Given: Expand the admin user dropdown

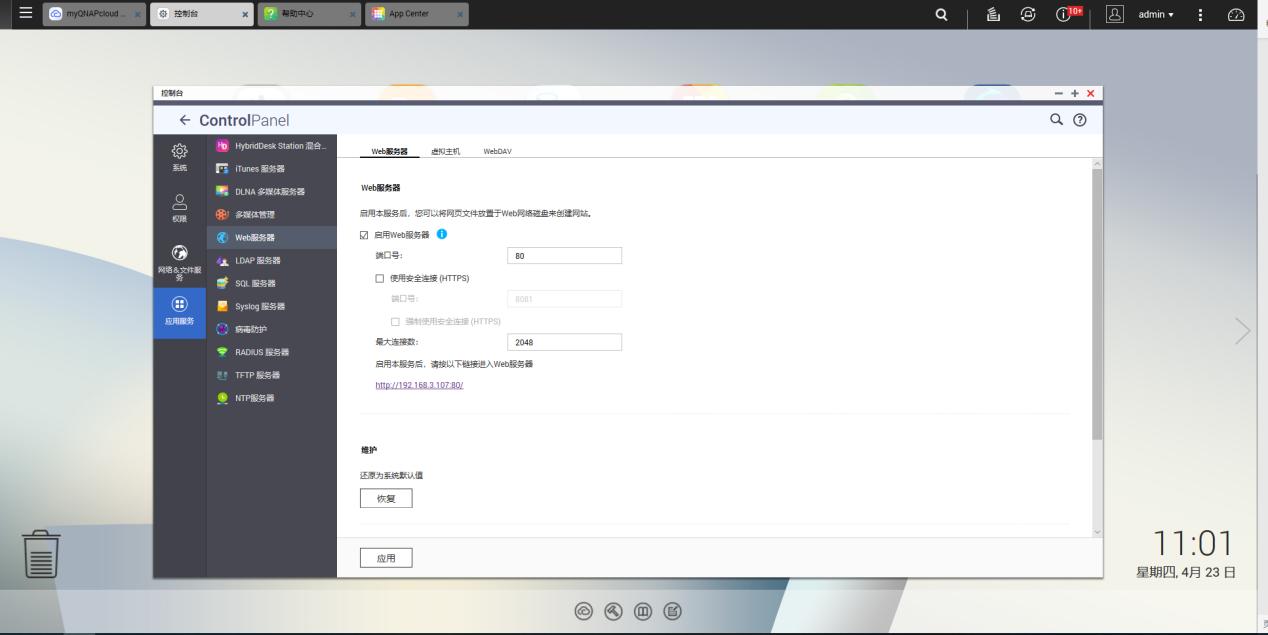Looking at the screenshot, I should 1158,14.
